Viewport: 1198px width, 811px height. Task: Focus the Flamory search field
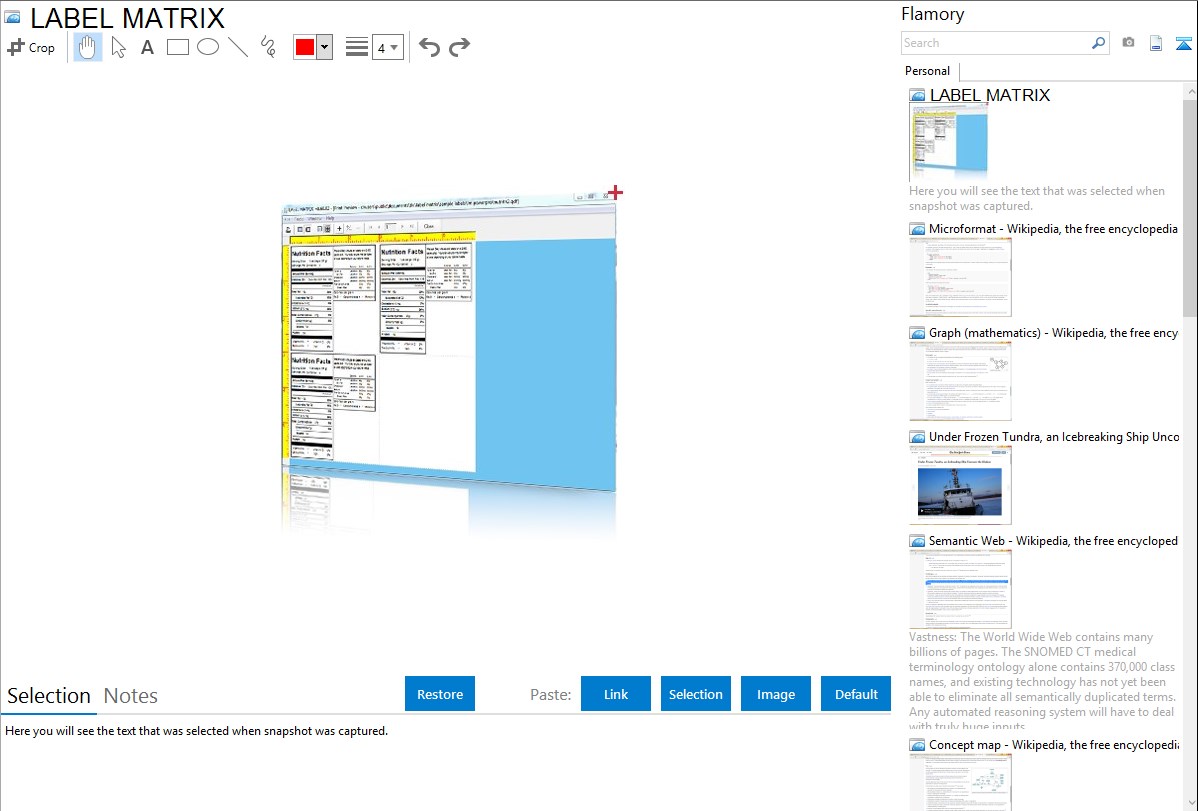coord(995,43)
